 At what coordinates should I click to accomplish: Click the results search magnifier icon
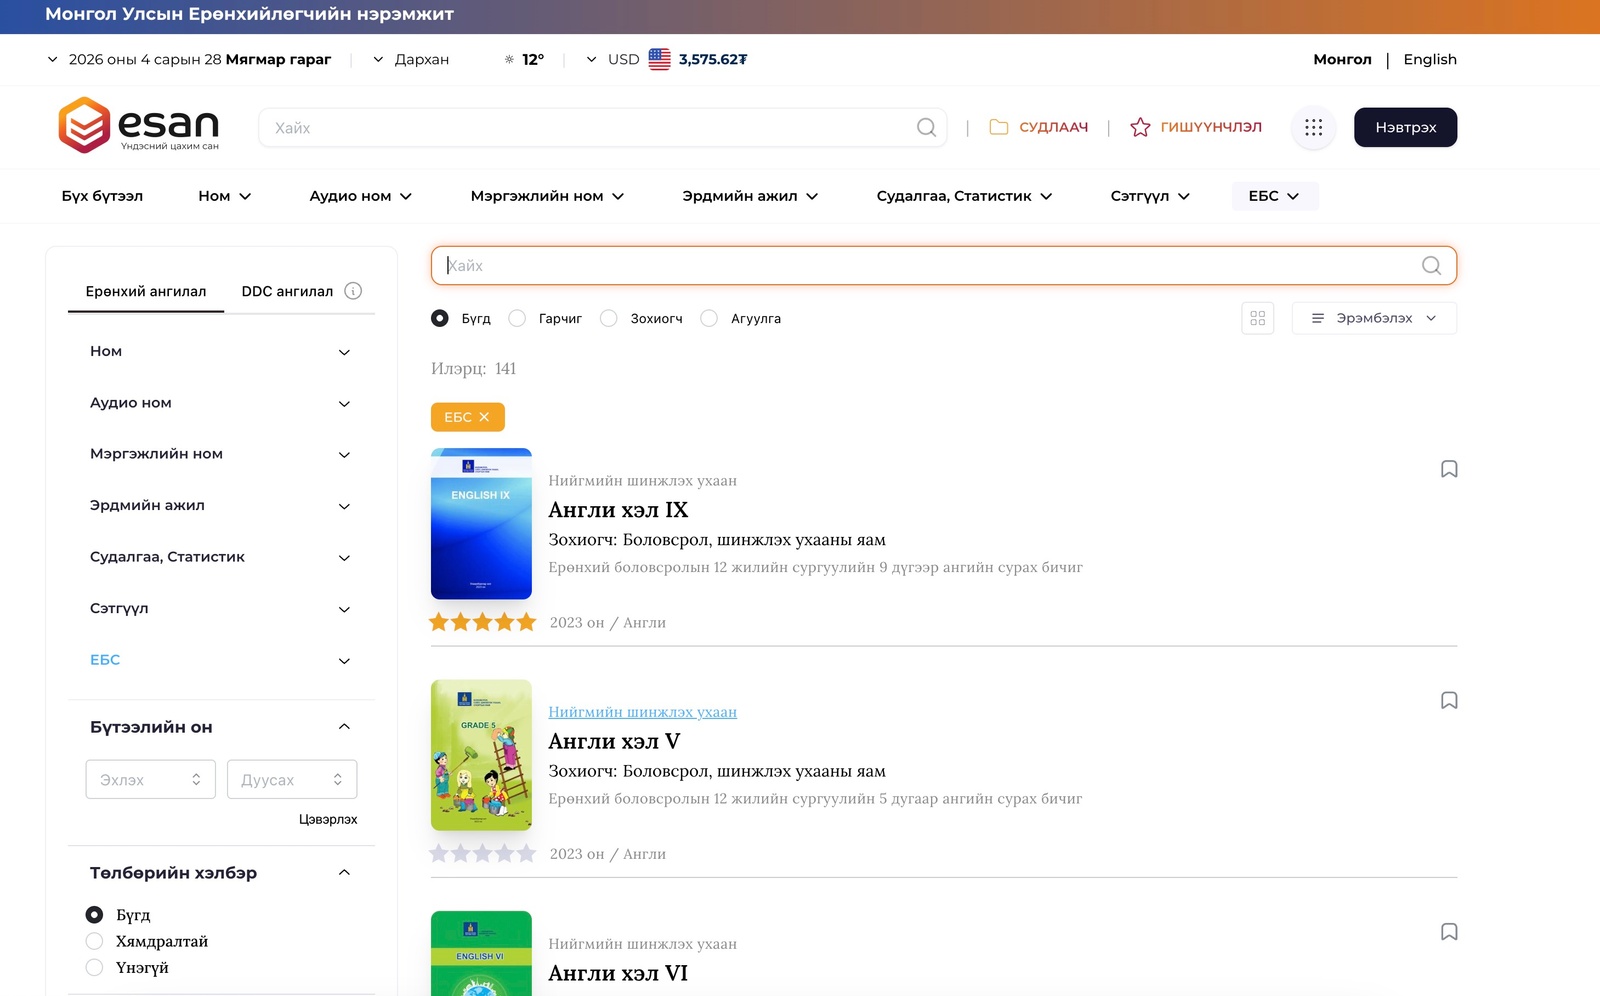(1431, 266)
